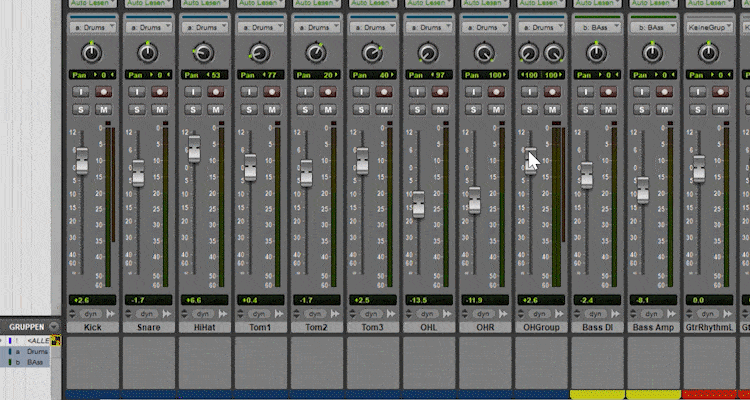
Task: Record-enable the Snare track
Action: click(x=159, y=92)
